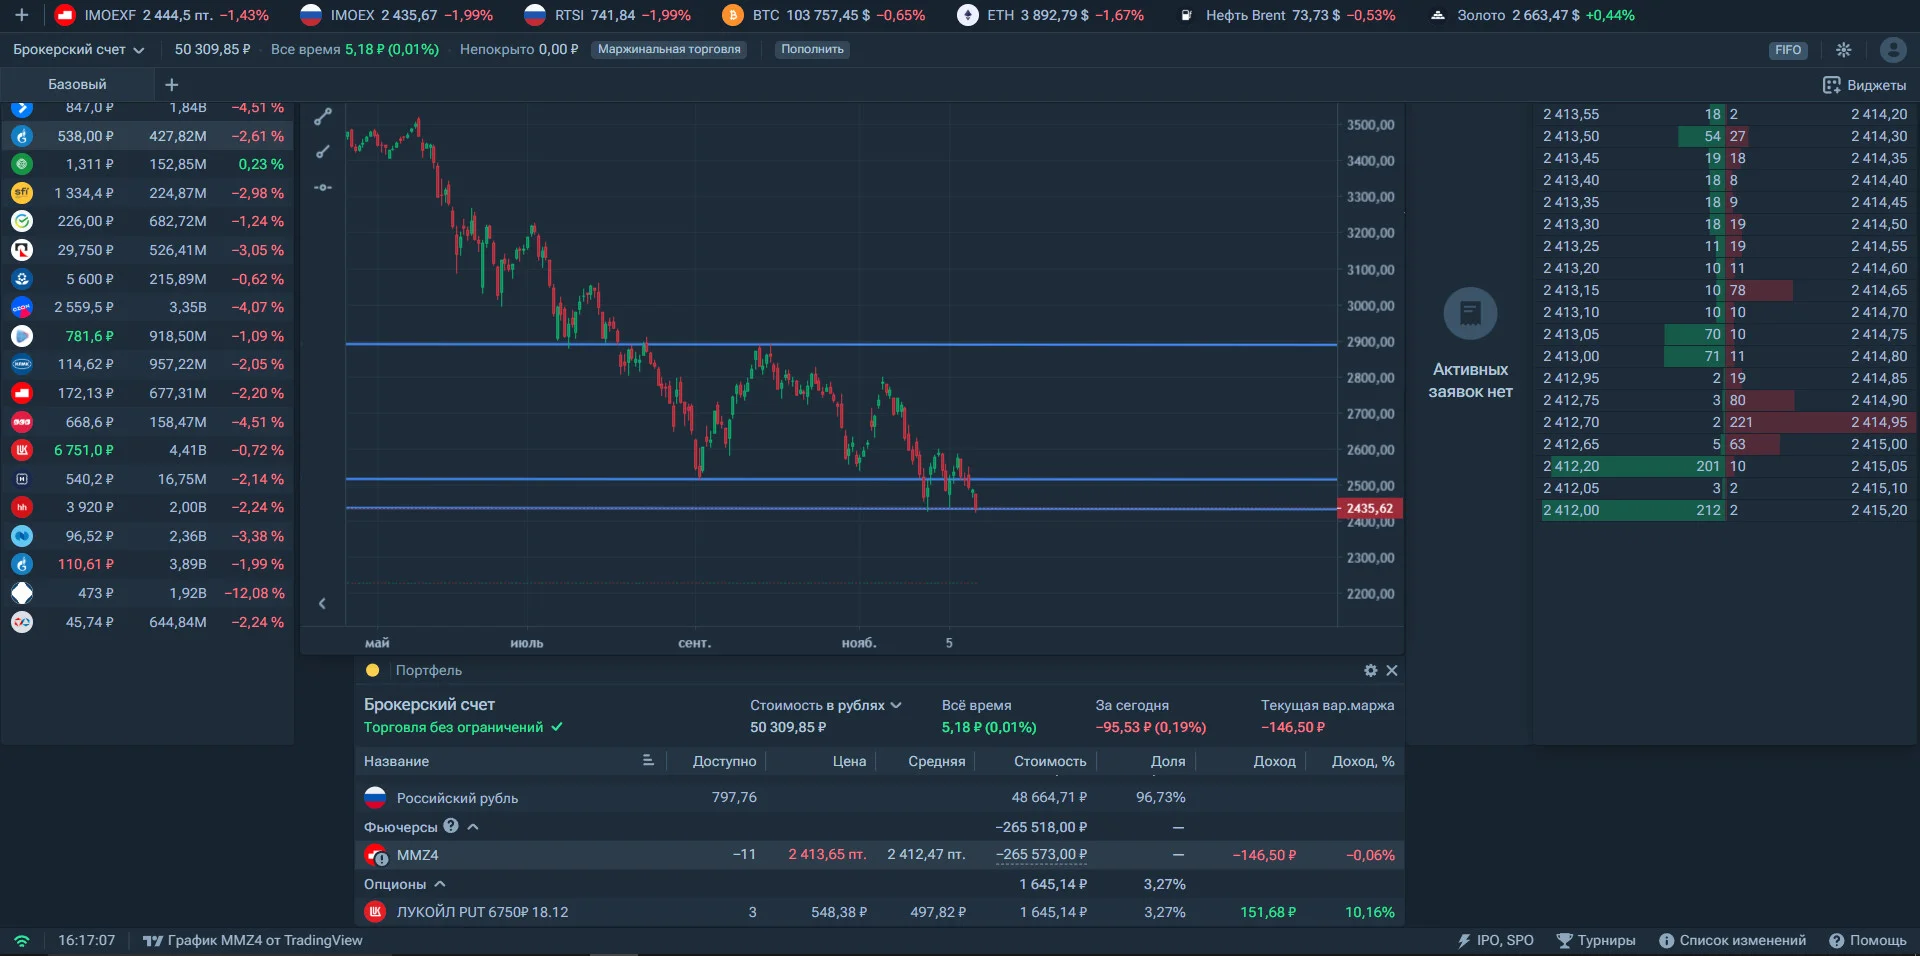Click the 45,74 ₽ watchlist price
This screenshot has height=956, width=1920.
click(x=90, y=622)
